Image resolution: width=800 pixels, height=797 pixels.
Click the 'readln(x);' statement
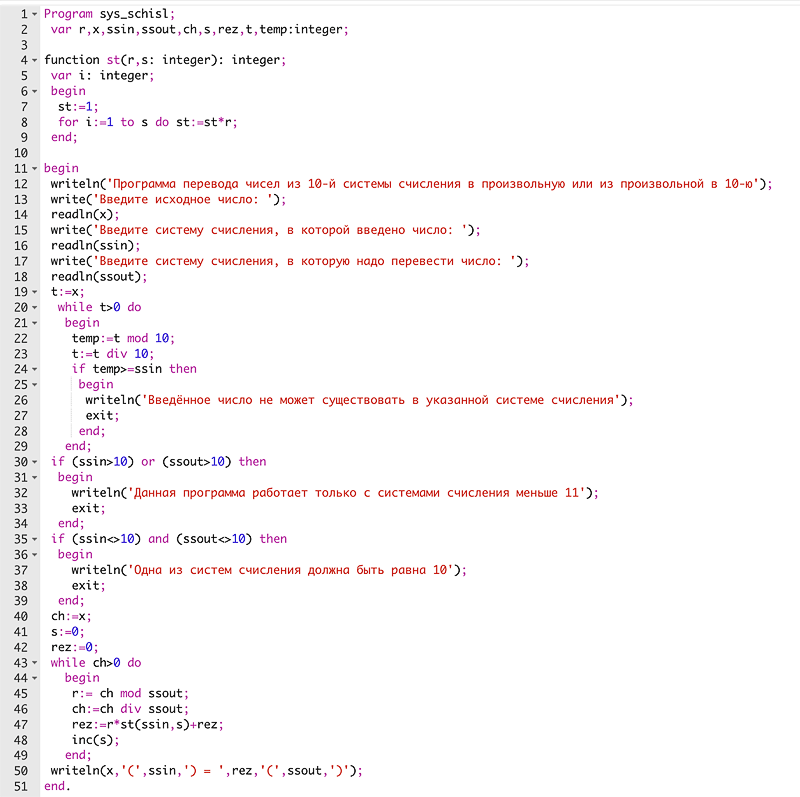pyautogui.click(x=85, y=215)
